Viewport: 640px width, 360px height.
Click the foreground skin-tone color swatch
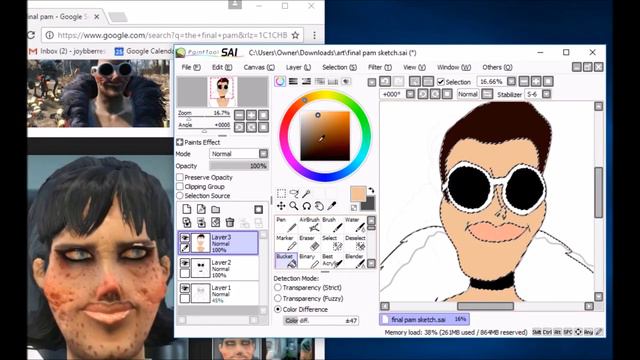pos(358,194)
